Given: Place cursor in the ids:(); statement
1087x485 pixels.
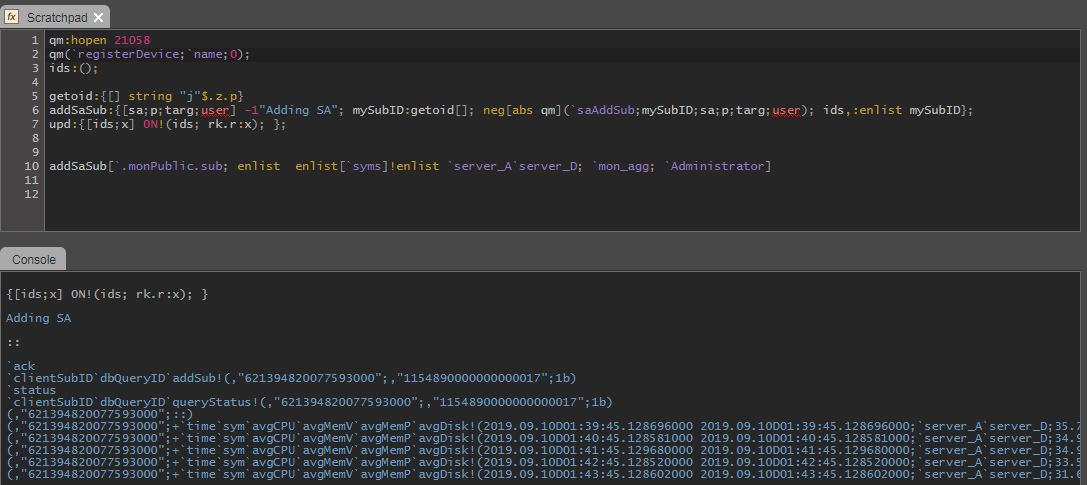Looking at the screenshot, I should 73,68.
